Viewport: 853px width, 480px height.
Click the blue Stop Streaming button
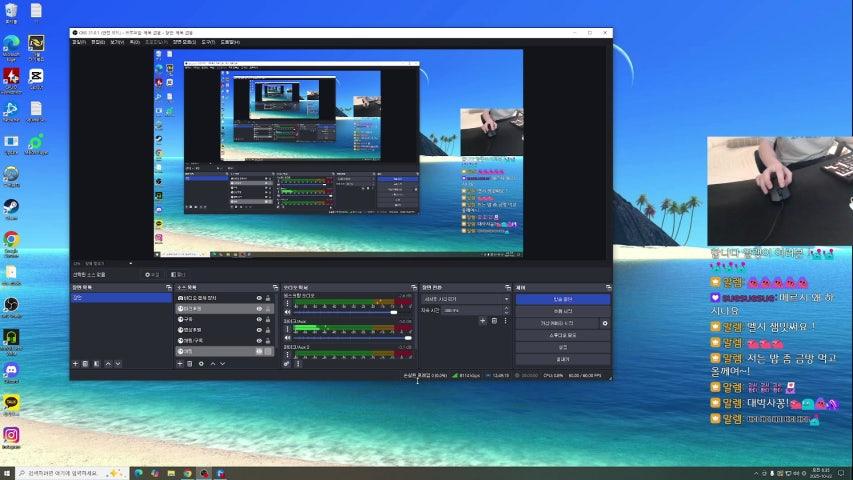tap(562, 299)
